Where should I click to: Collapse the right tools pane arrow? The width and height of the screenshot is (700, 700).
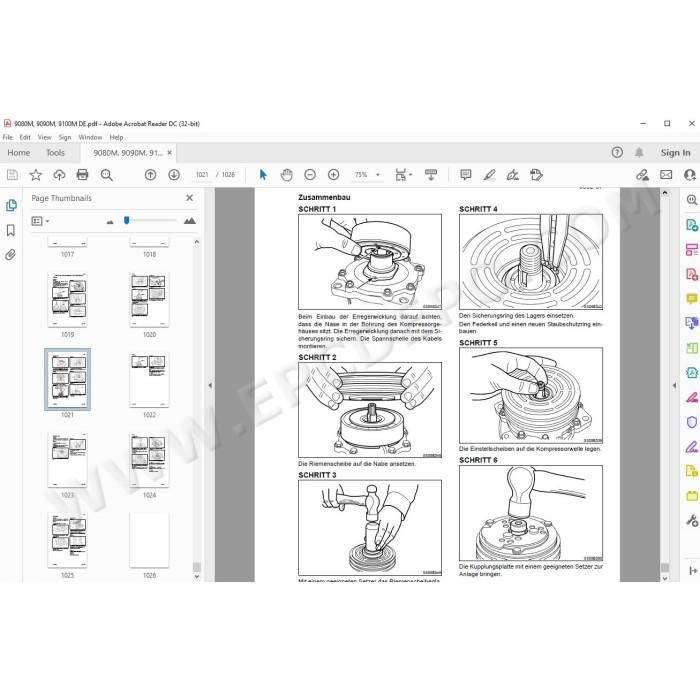pos(675,385)
